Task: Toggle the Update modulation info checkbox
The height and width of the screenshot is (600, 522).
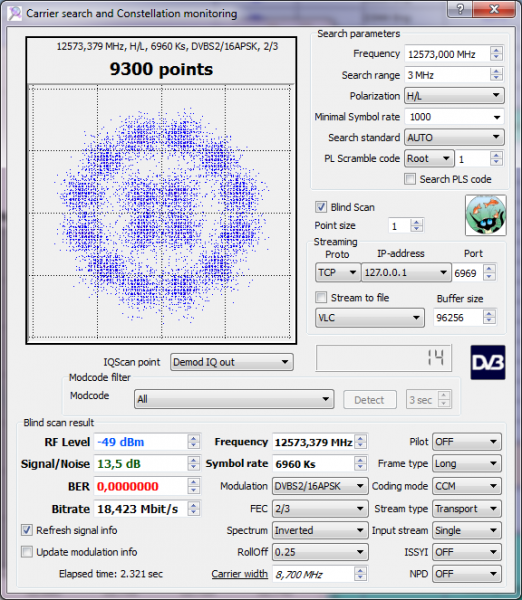Action: pos(26,552)
